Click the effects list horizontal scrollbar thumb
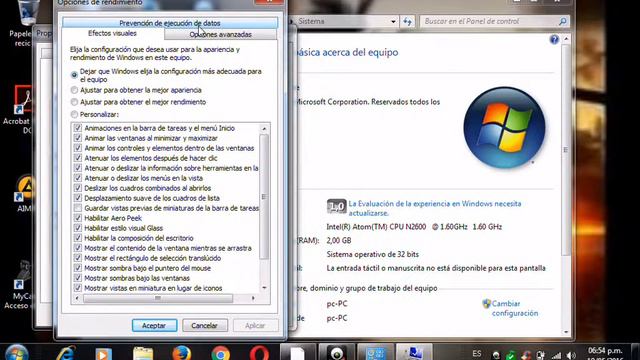 click(158, 298)
